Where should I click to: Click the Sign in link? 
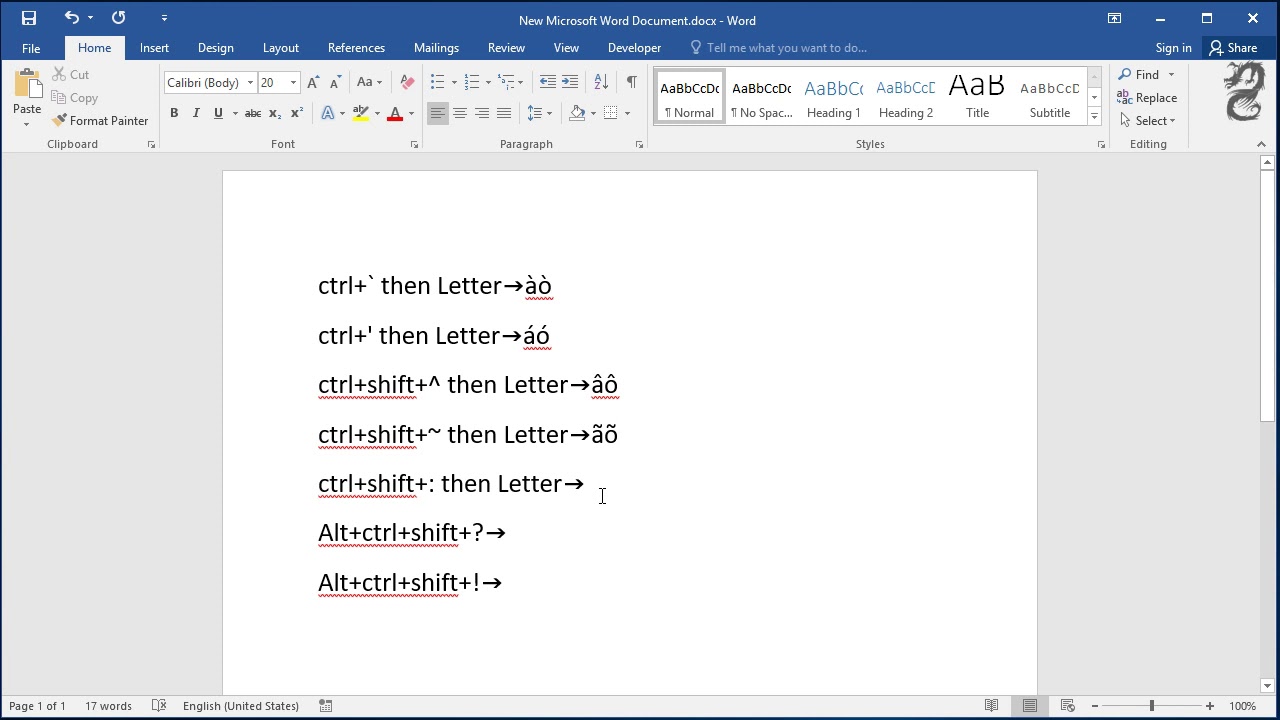pos(1173,48)
